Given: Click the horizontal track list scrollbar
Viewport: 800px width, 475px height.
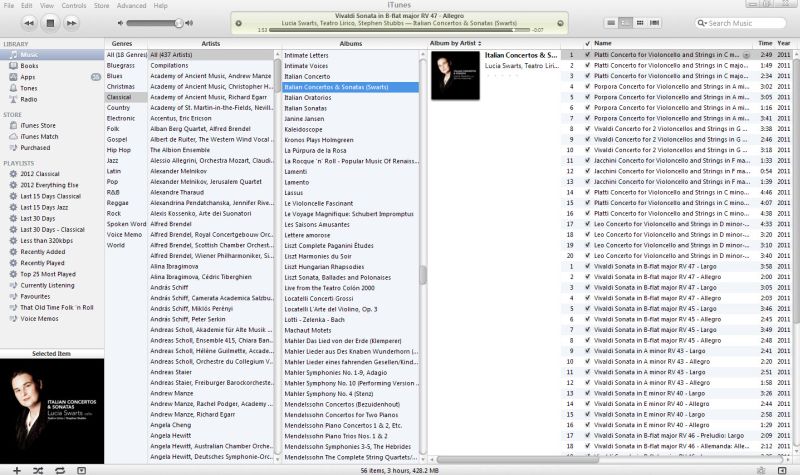Looking at the screenshot, I should tap(517, 460).
